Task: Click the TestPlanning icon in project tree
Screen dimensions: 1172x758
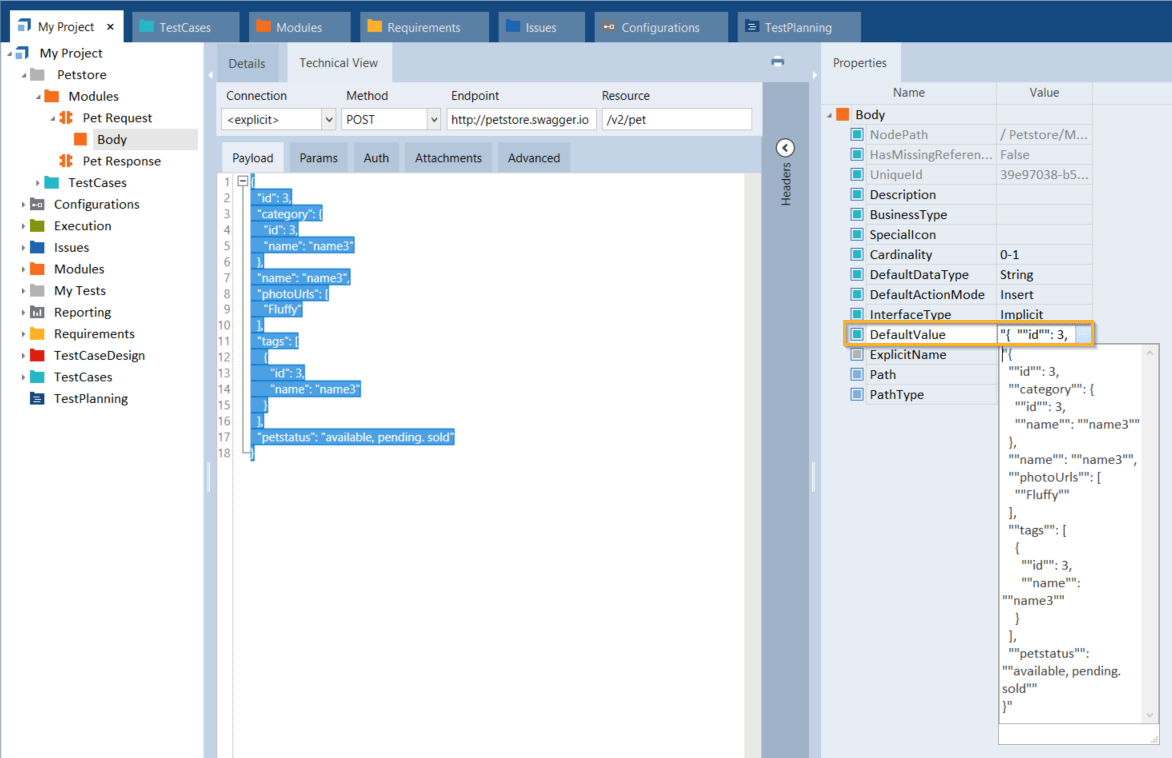Action: click(37, 399)
